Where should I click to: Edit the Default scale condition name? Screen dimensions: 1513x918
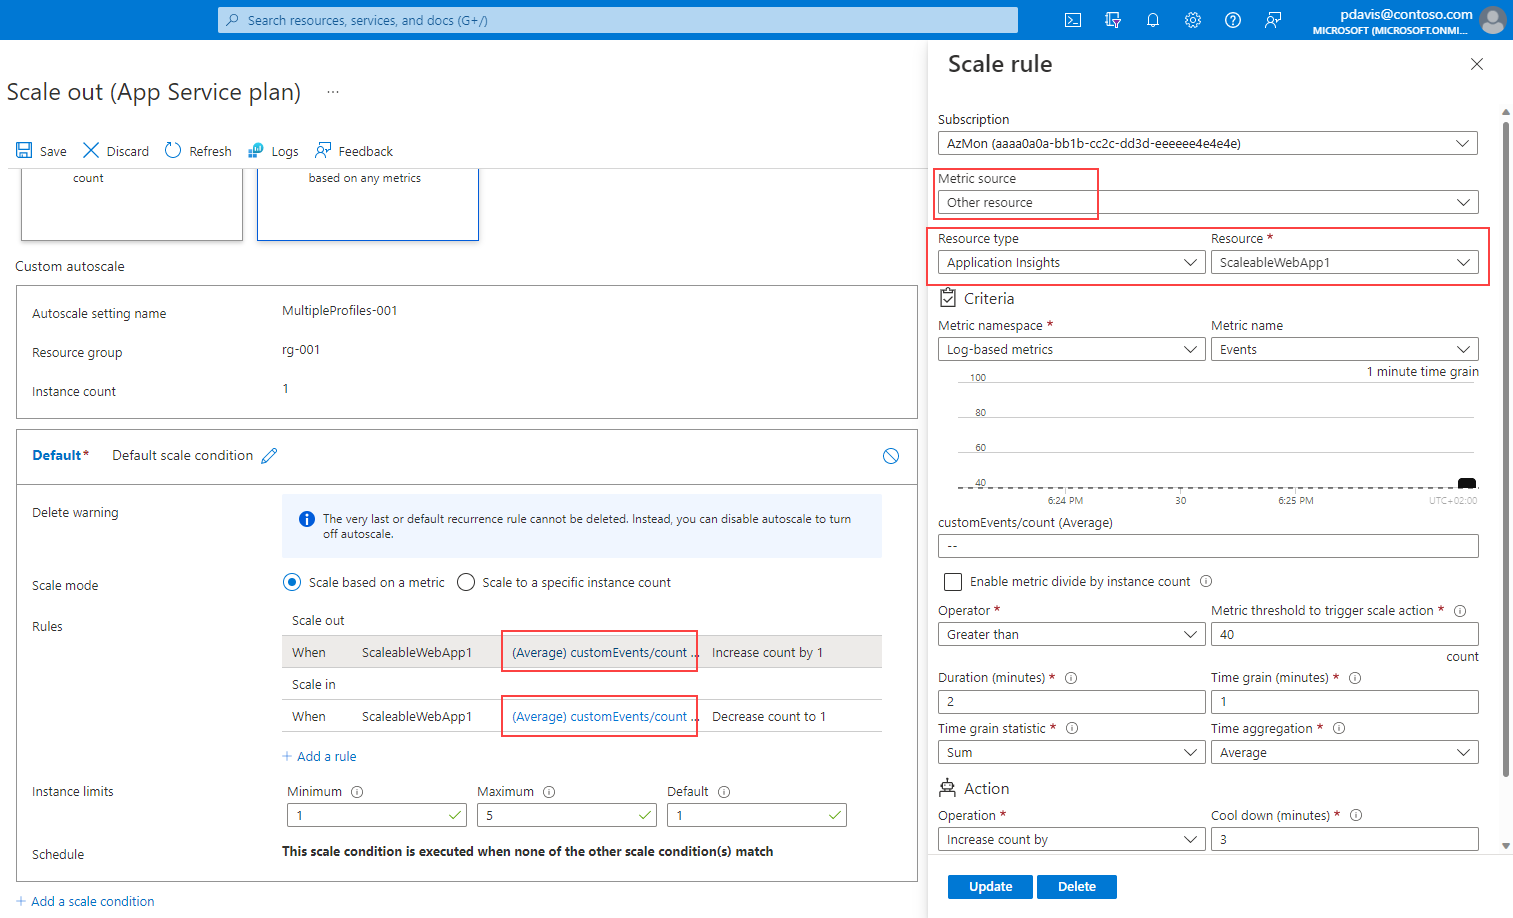point(269,456)
